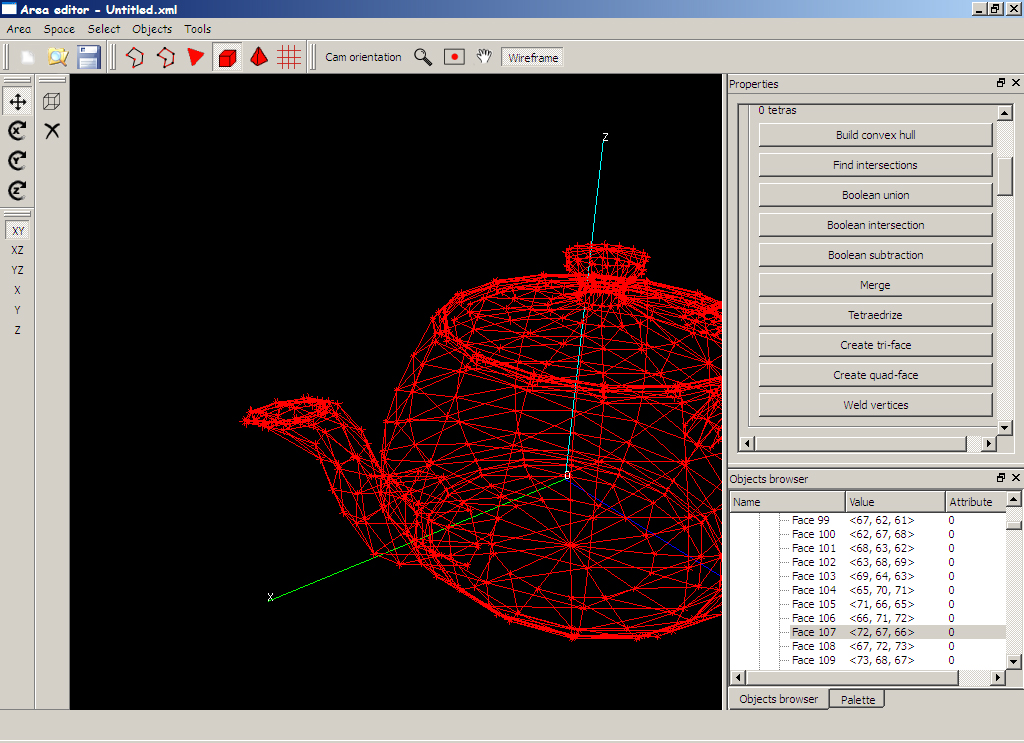Float the Objects browser panel
The height and width of the screenshot is (743, 1024).
pyautogui.click(x=1001, y=479)
